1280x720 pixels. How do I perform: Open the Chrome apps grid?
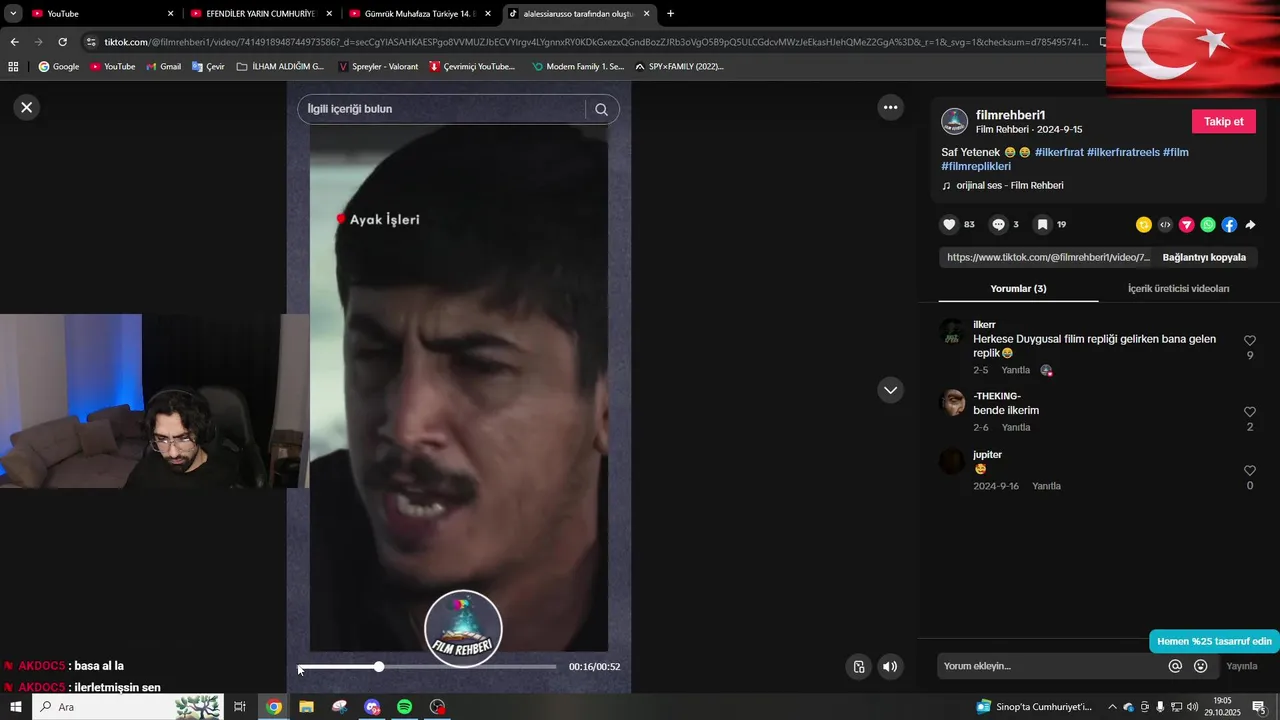[x=13, y=66]
